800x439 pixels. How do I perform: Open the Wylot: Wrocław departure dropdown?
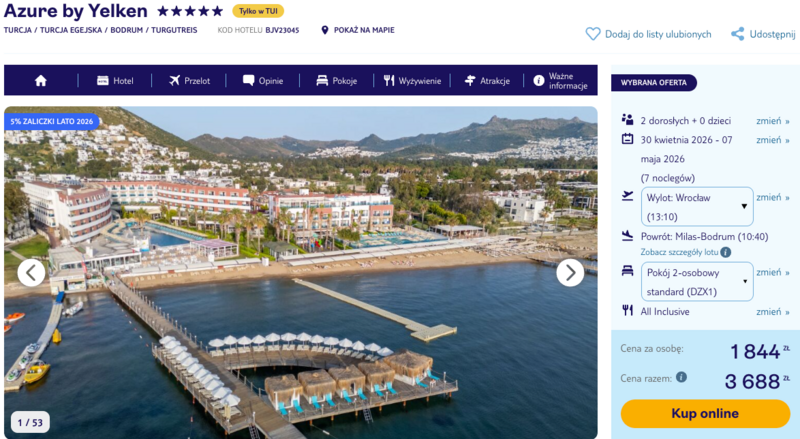(697, 207)
